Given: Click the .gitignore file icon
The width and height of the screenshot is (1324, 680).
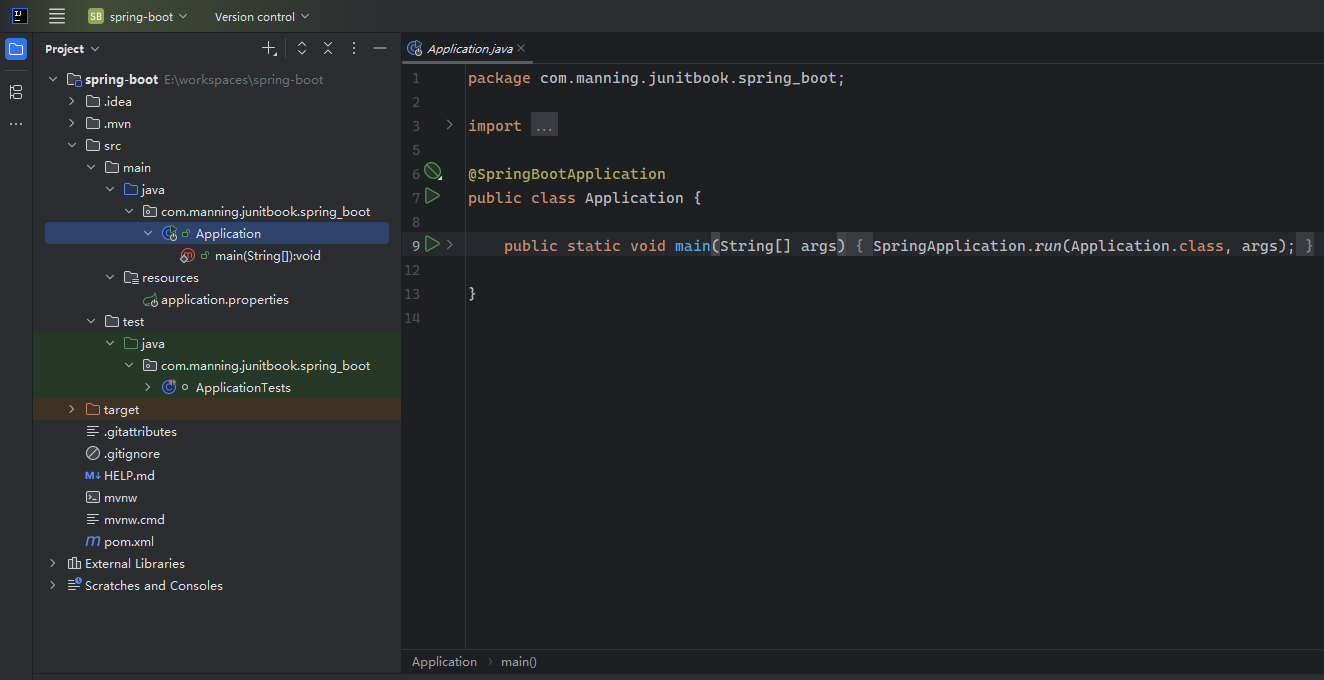Looking at the screenshot, I should tap(93, 453).
